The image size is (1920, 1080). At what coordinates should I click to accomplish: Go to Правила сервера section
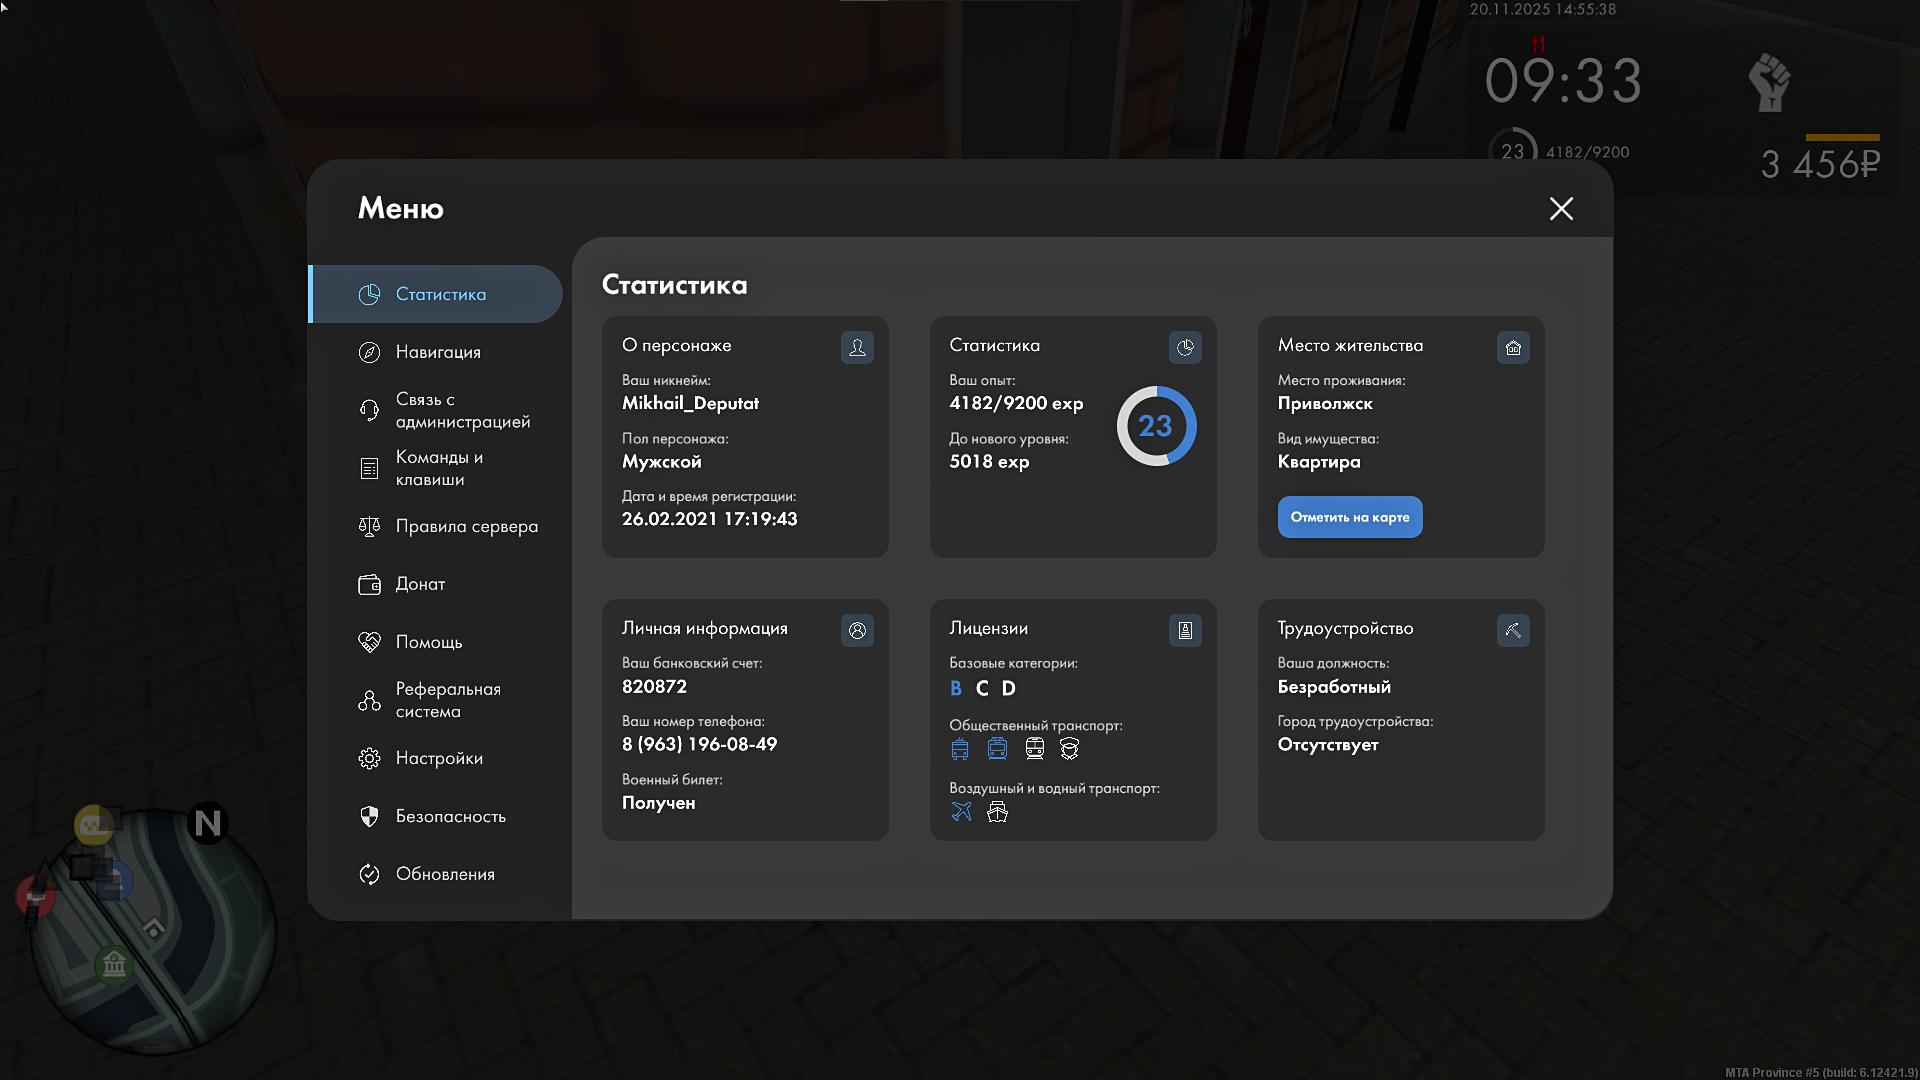point(465,526)
